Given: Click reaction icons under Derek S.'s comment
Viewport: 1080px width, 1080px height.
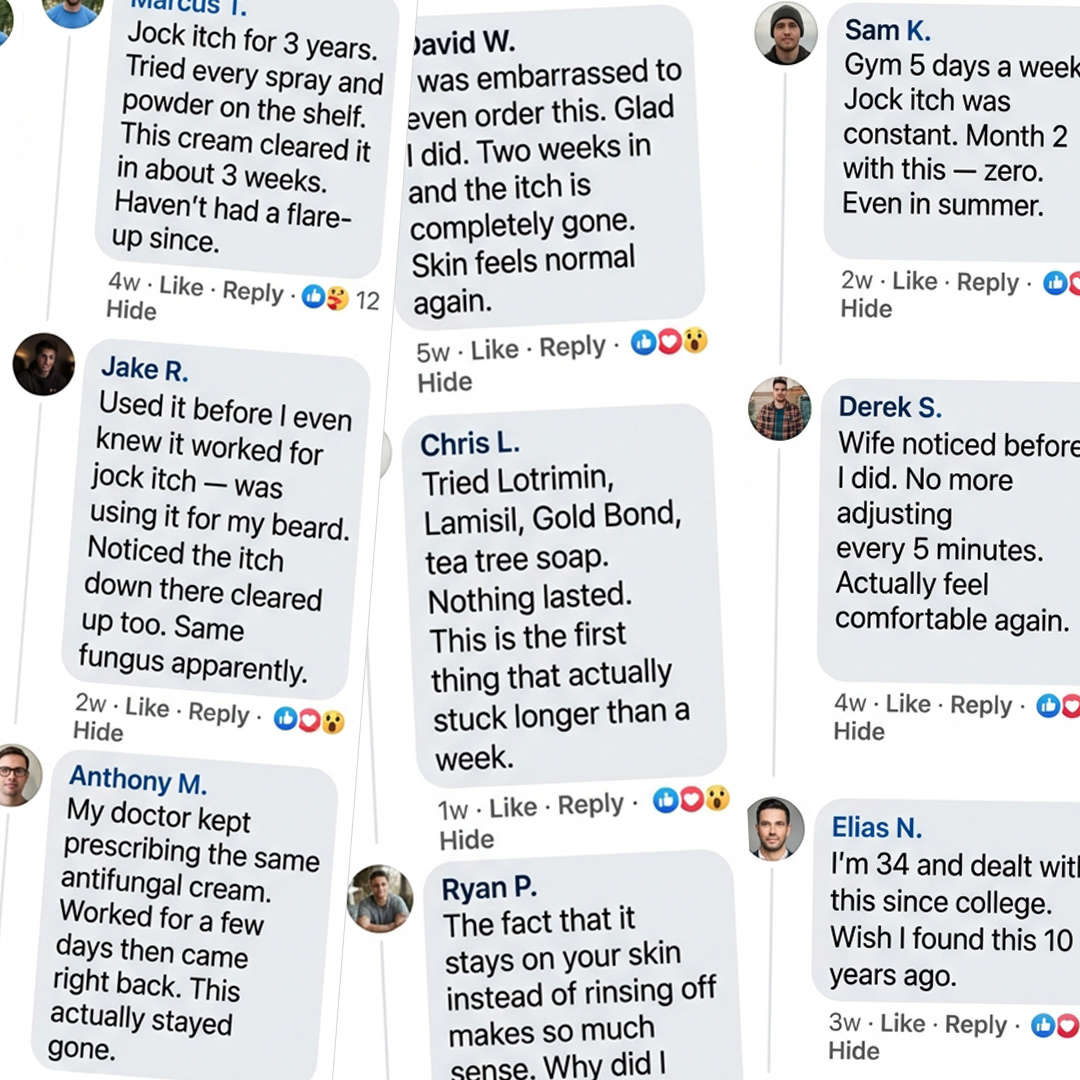Looking at the screenshot, I should tap(1057, 706).
